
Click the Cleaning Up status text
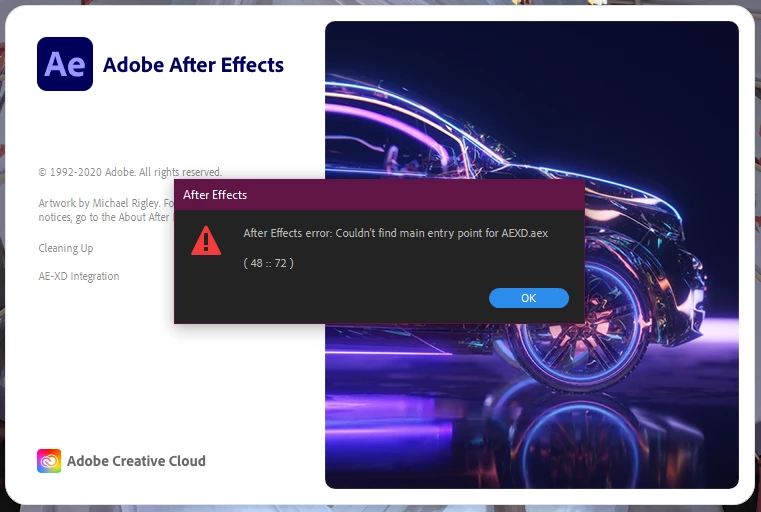66,248
